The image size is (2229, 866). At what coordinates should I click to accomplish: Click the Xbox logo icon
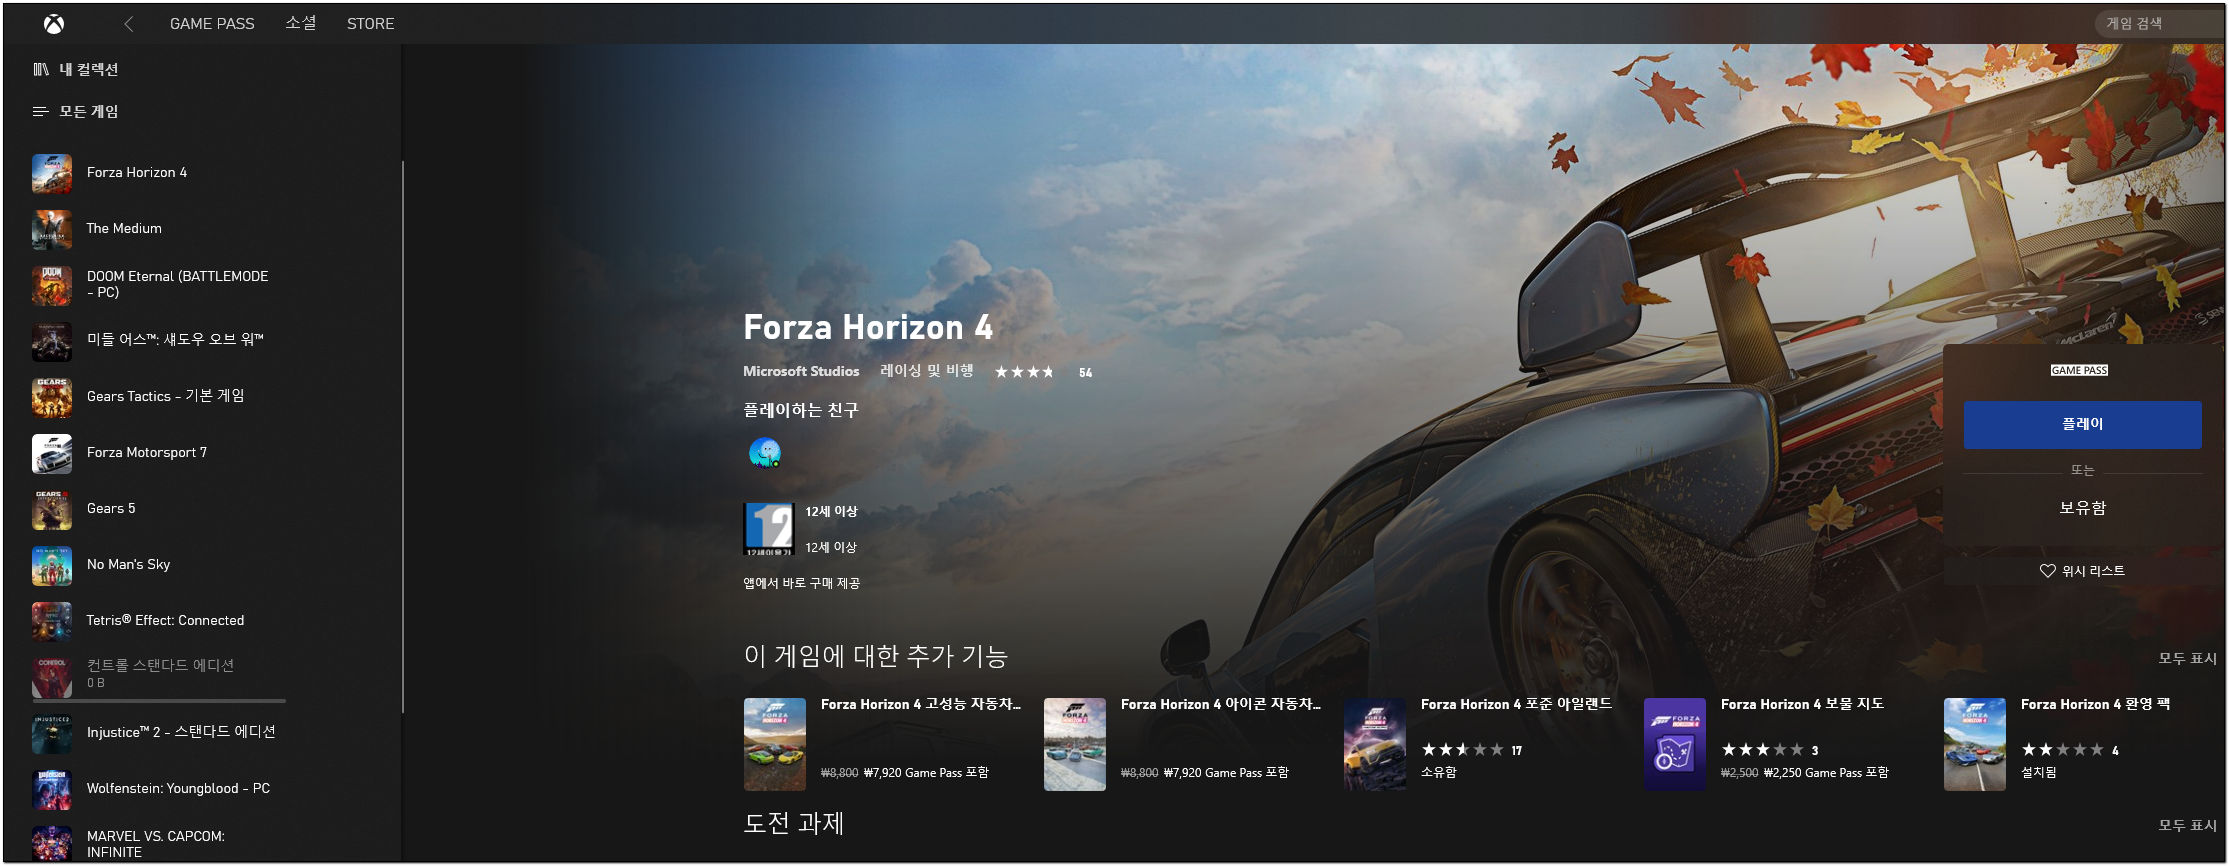point(54,23)
